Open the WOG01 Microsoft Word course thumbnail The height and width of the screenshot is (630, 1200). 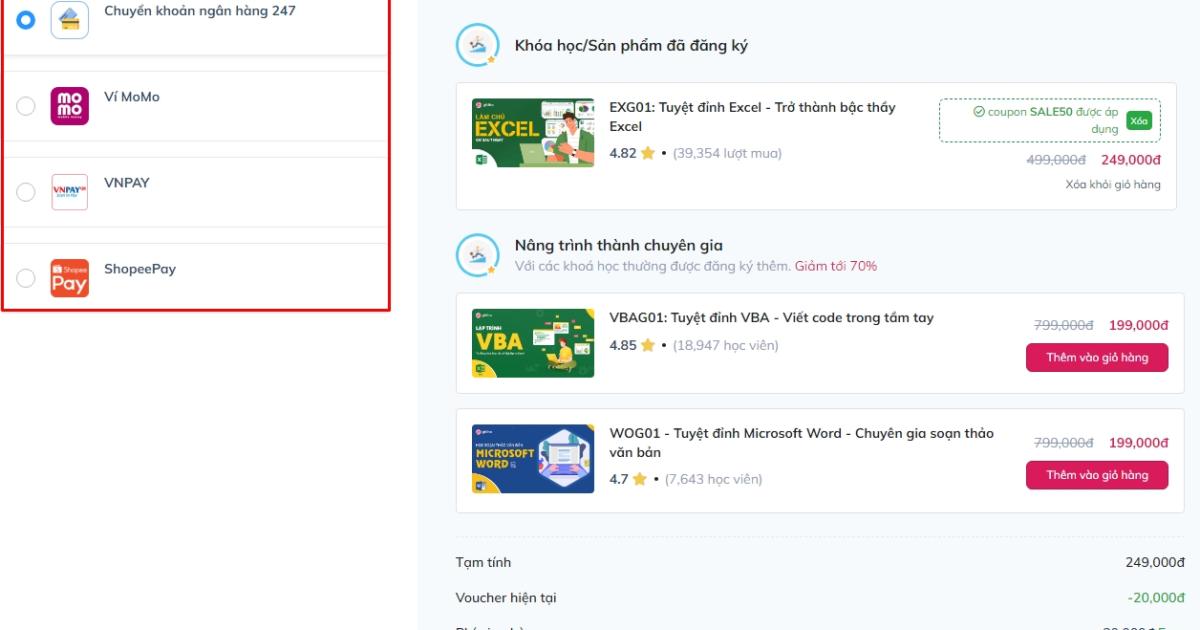[533, 459]
